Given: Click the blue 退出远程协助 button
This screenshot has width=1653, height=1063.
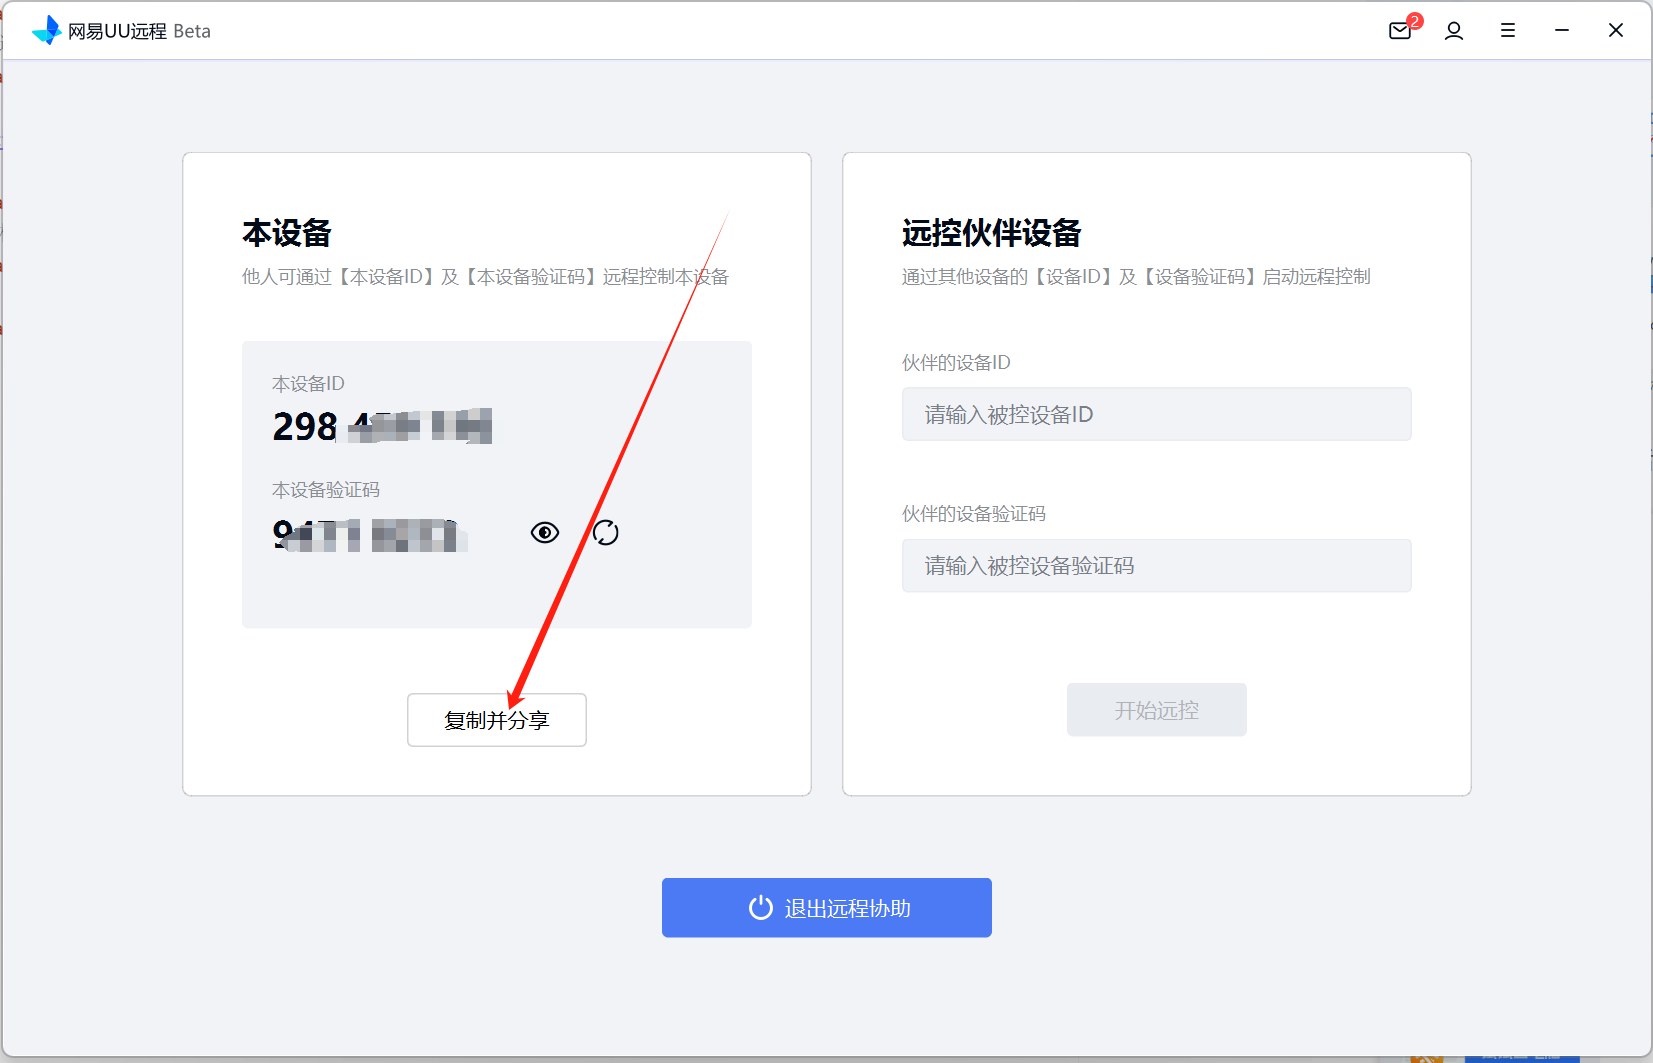Looking at the screenshot, I should 827,907.
